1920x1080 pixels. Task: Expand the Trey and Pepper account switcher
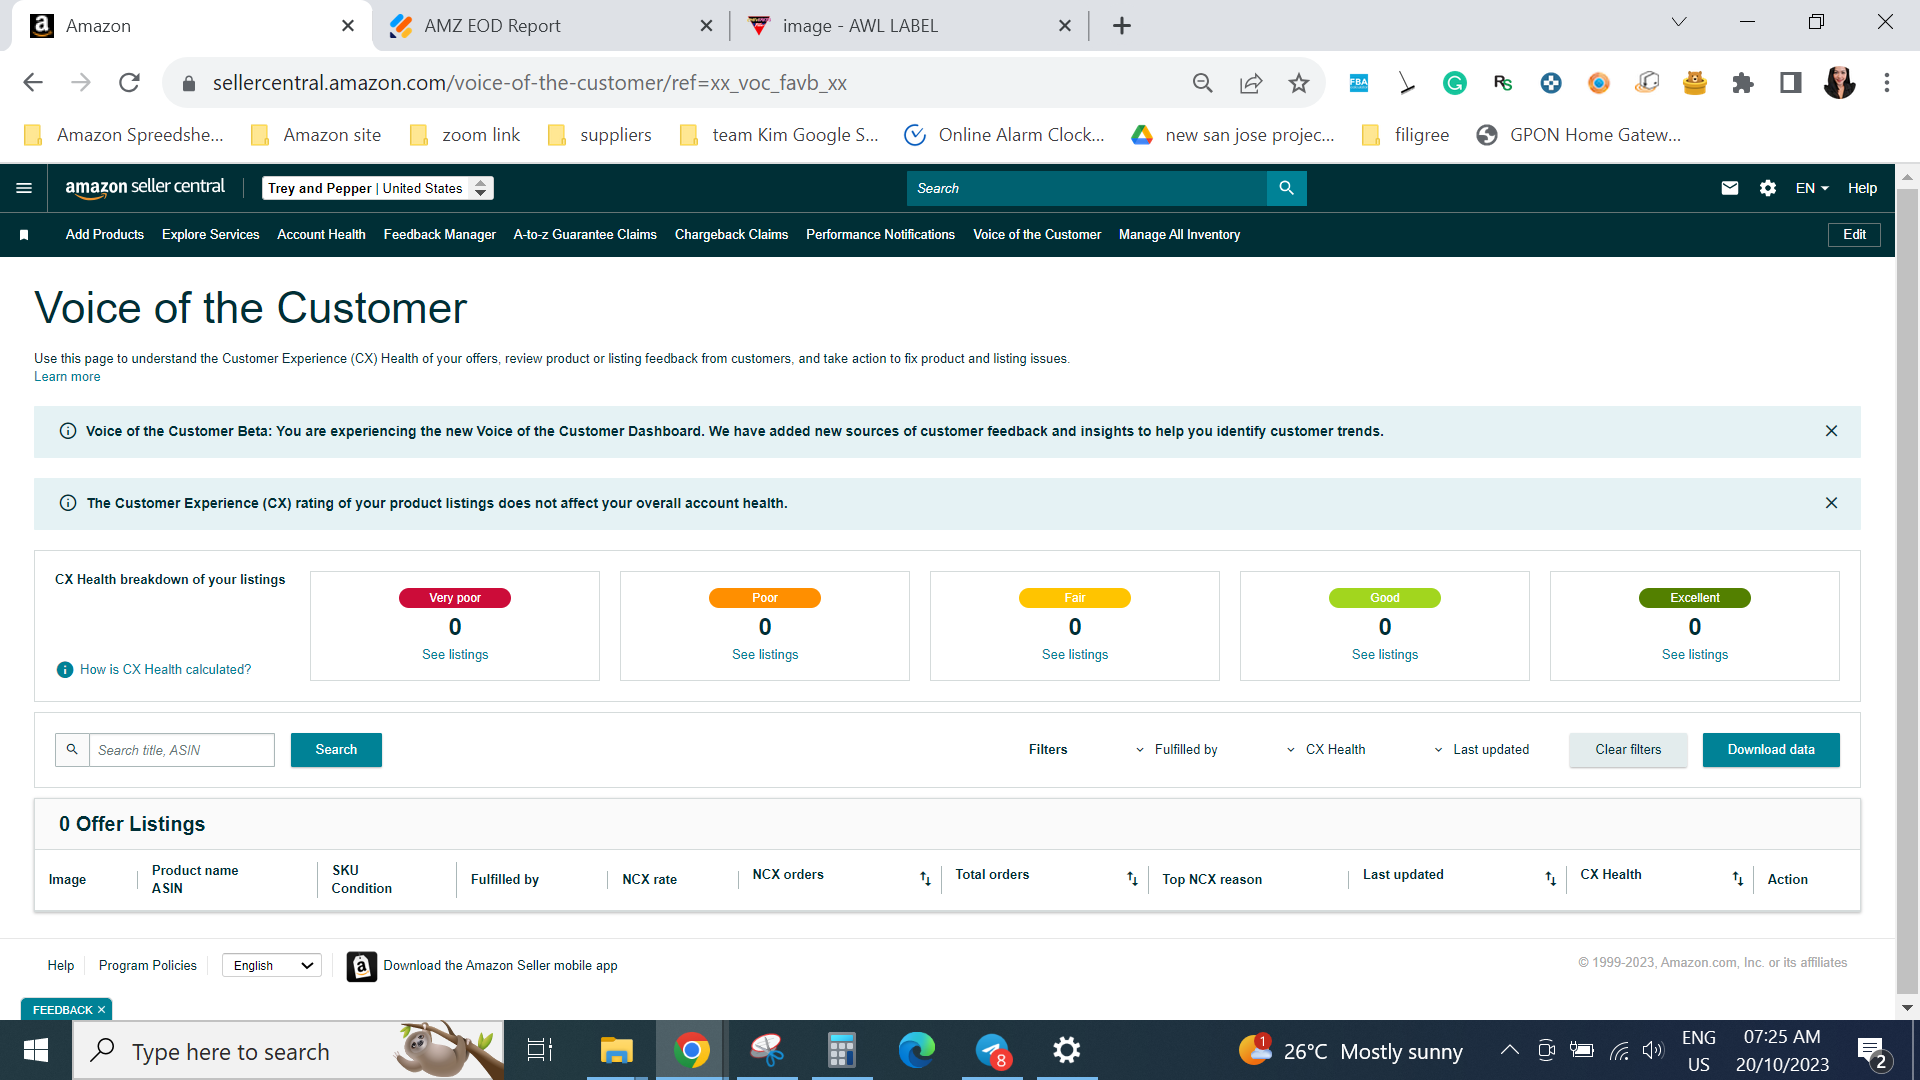pos(378,188)
